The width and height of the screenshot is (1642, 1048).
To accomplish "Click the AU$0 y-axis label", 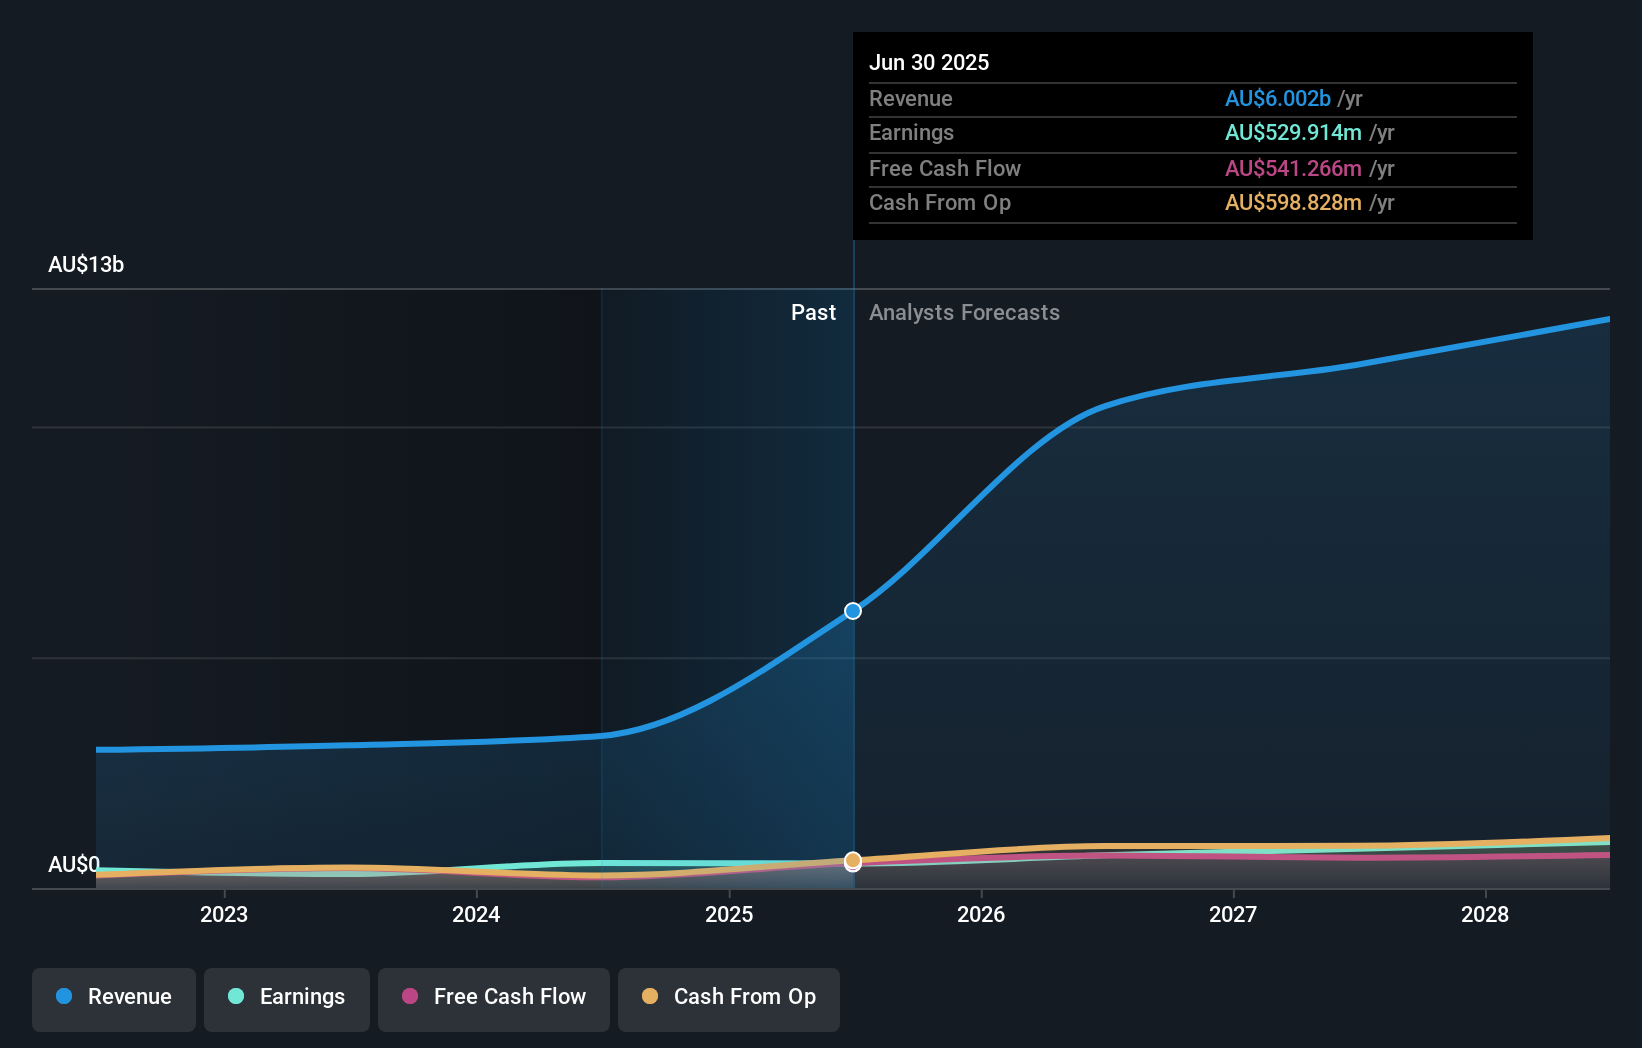I will pos(74,864).
